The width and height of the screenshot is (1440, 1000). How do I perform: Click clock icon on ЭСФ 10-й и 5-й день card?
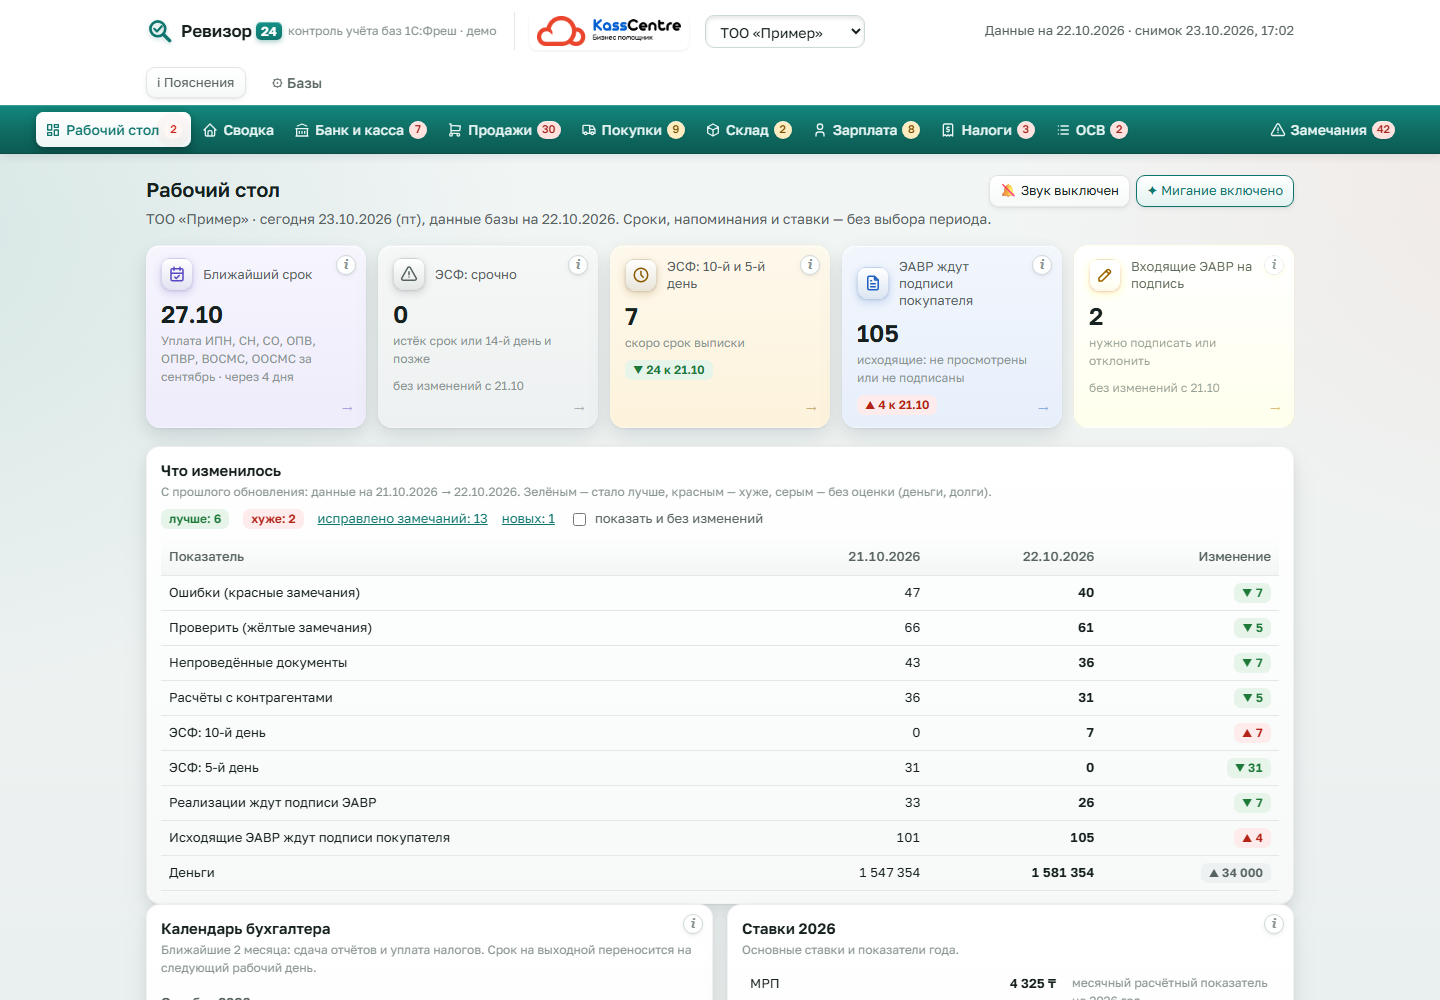tap(641, 275)
